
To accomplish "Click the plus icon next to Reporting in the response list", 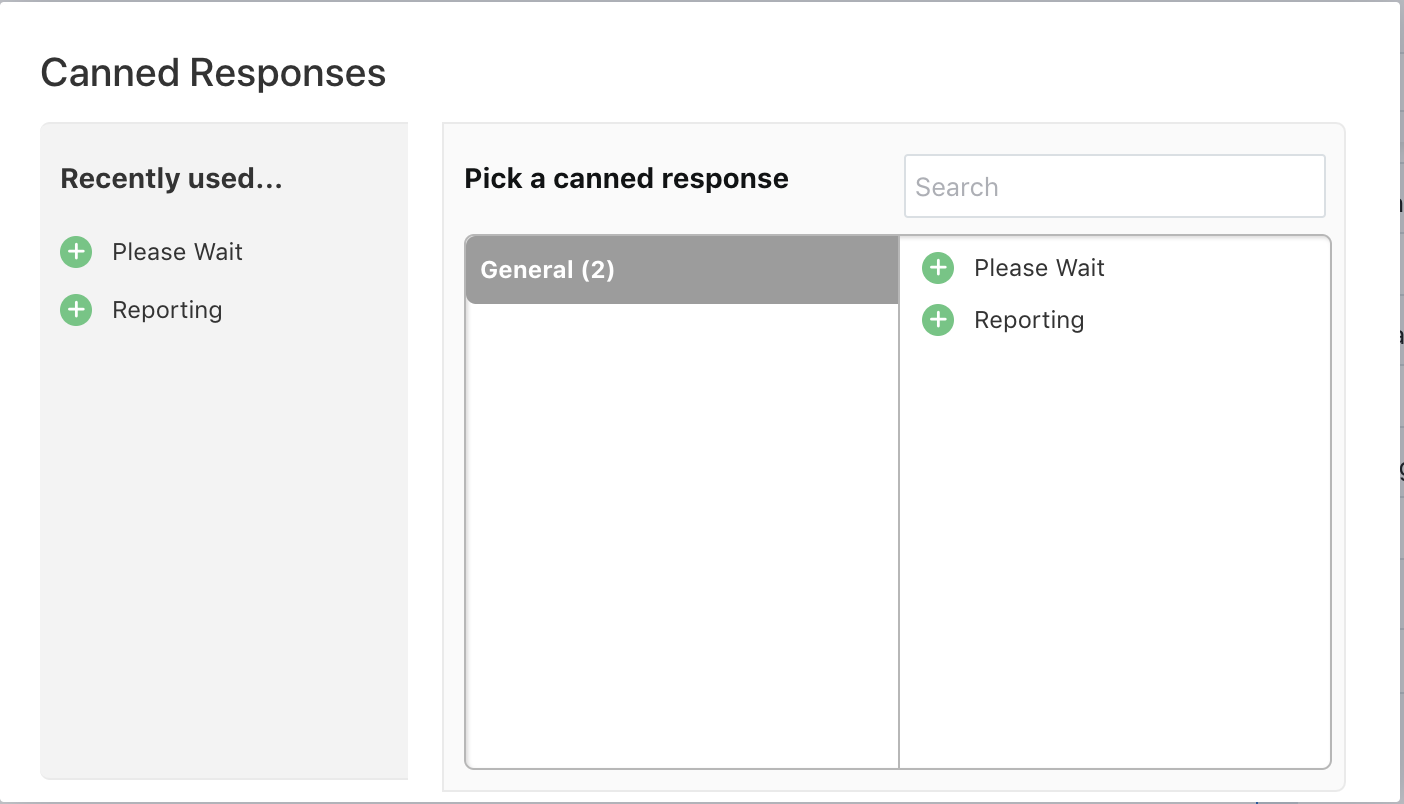I will point(937,319).
